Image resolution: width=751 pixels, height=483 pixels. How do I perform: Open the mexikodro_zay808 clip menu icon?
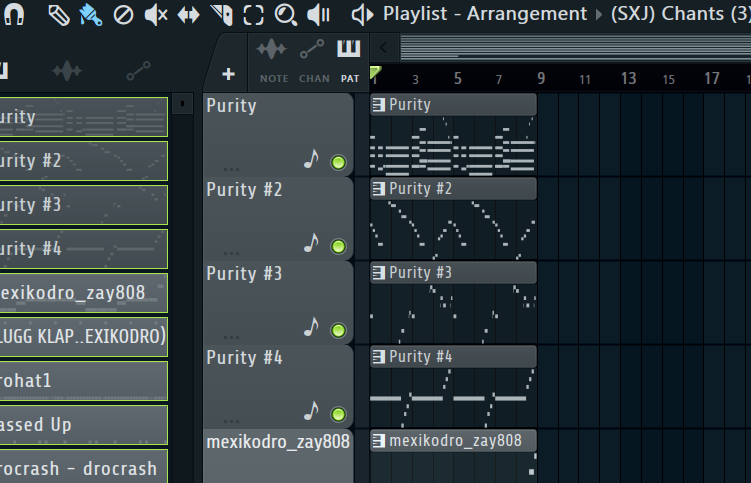point(379,440)
